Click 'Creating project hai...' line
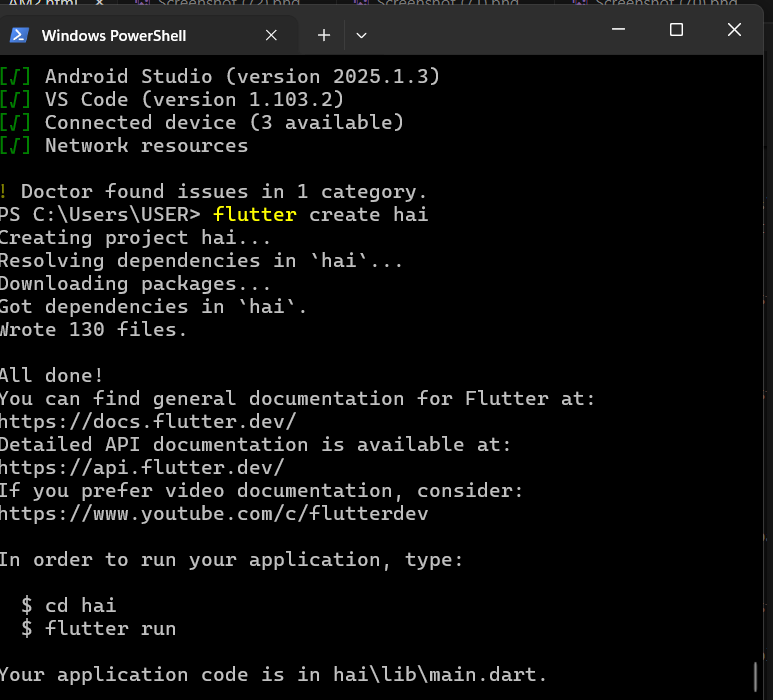Screen dimensions: 773x700 [x=135, y=238]
